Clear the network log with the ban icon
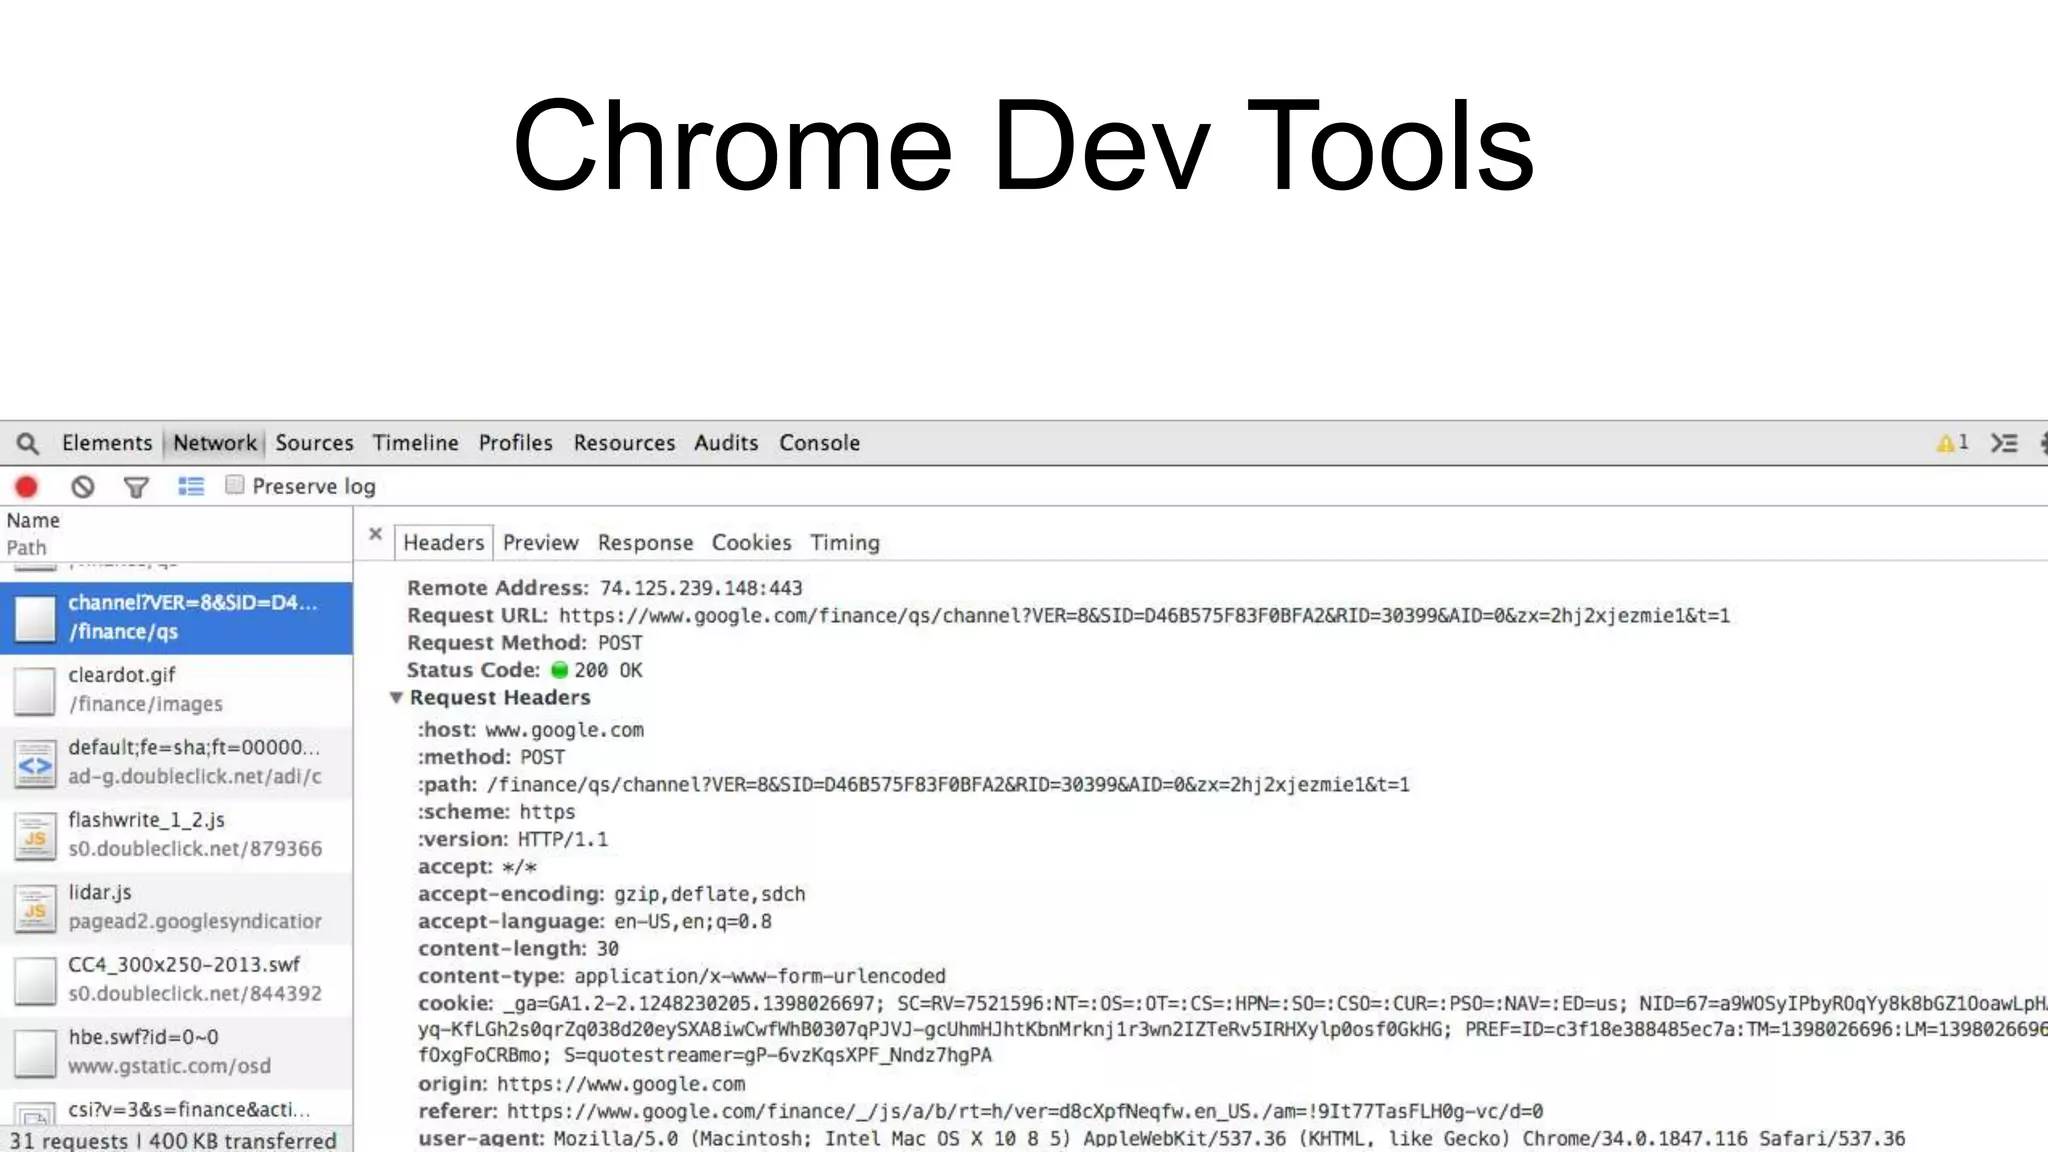The image size is (2048, 1152). 83,487
